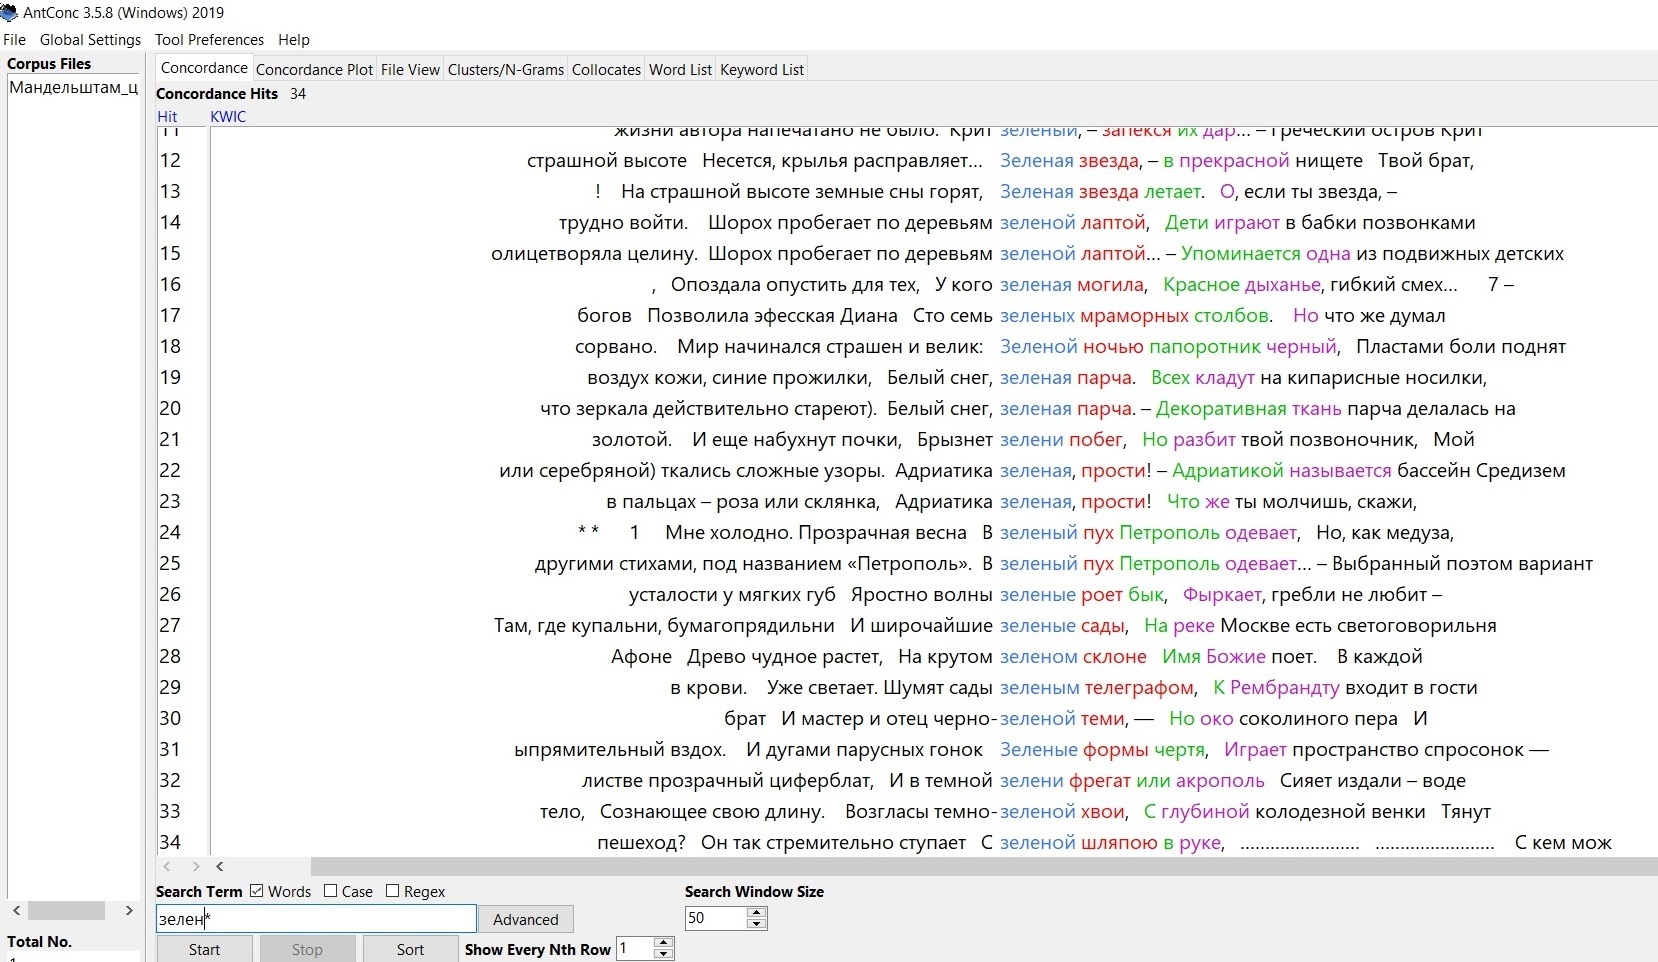Click the KWIC scrollbar left arrow
The height and width of the screenshot is (962, 1658).
[x=219, y=866]
